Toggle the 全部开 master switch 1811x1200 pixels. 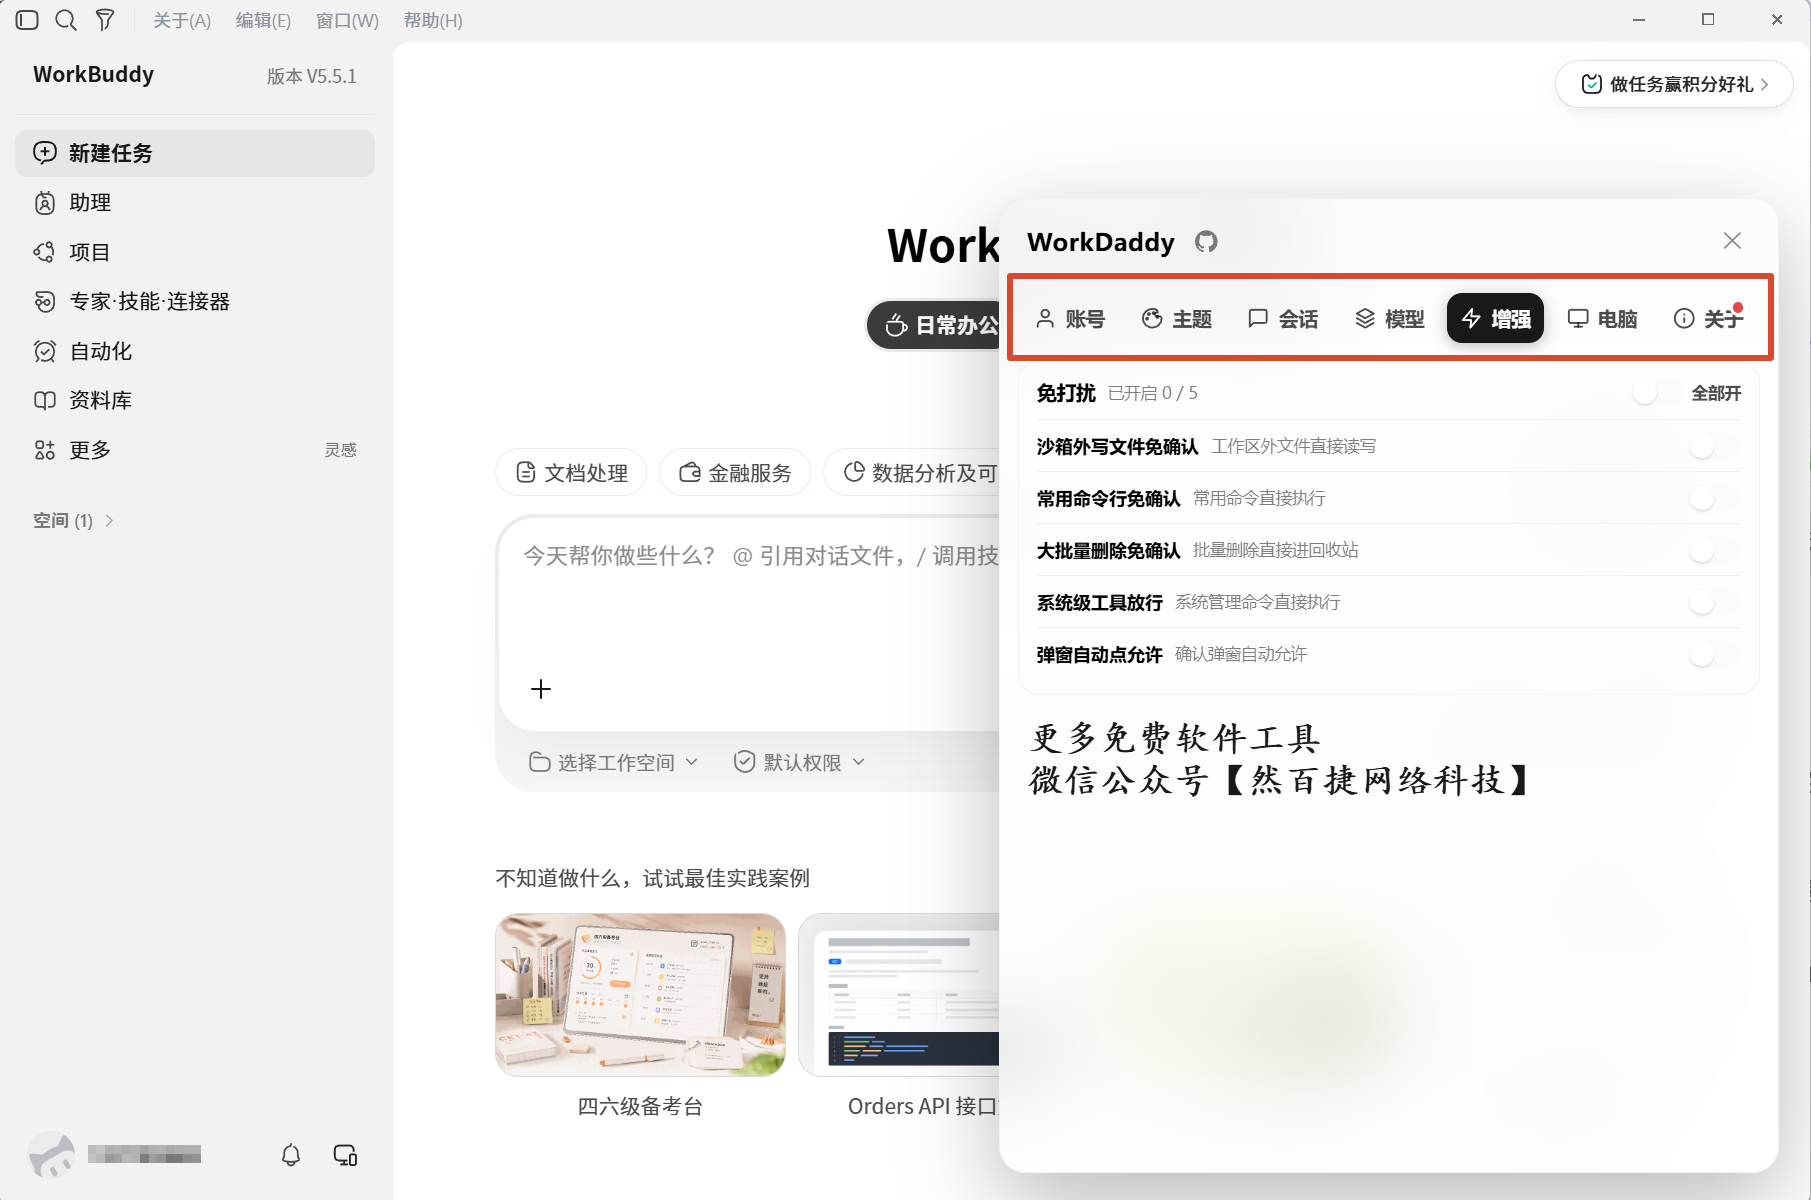pos(1656,393)
